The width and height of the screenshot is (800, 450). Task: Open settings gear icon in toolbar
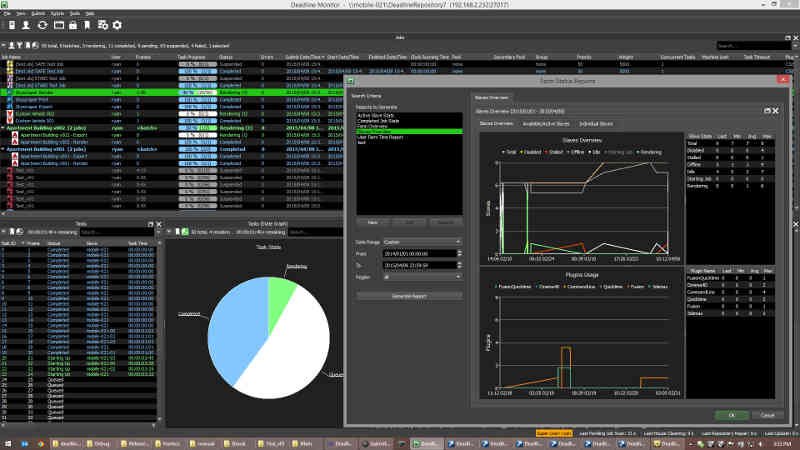(x=117, y=24)
